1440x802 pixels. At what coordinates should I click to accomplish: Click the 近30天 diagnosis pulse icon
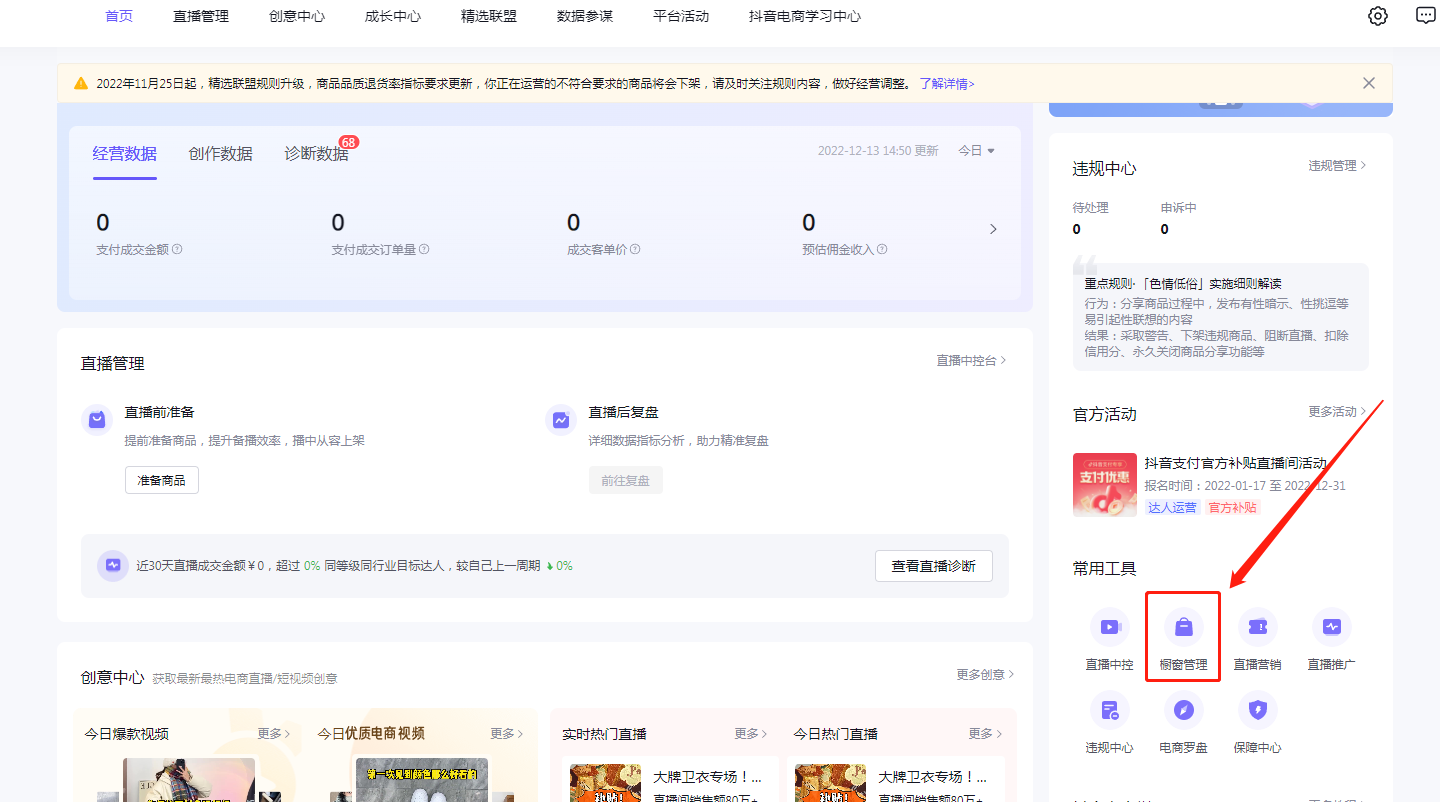coord(113,565)
